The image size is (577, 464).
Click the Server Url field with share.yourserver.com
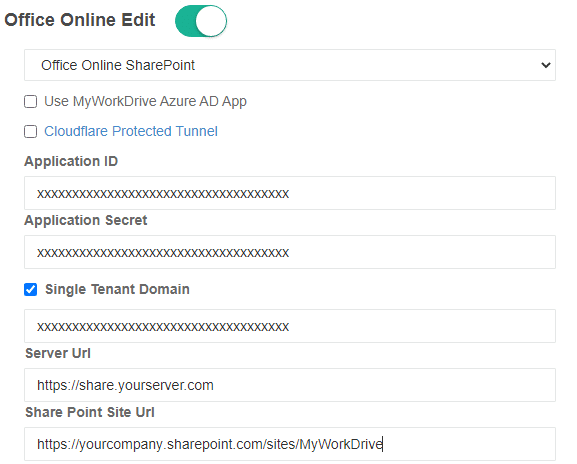[290, 385]
